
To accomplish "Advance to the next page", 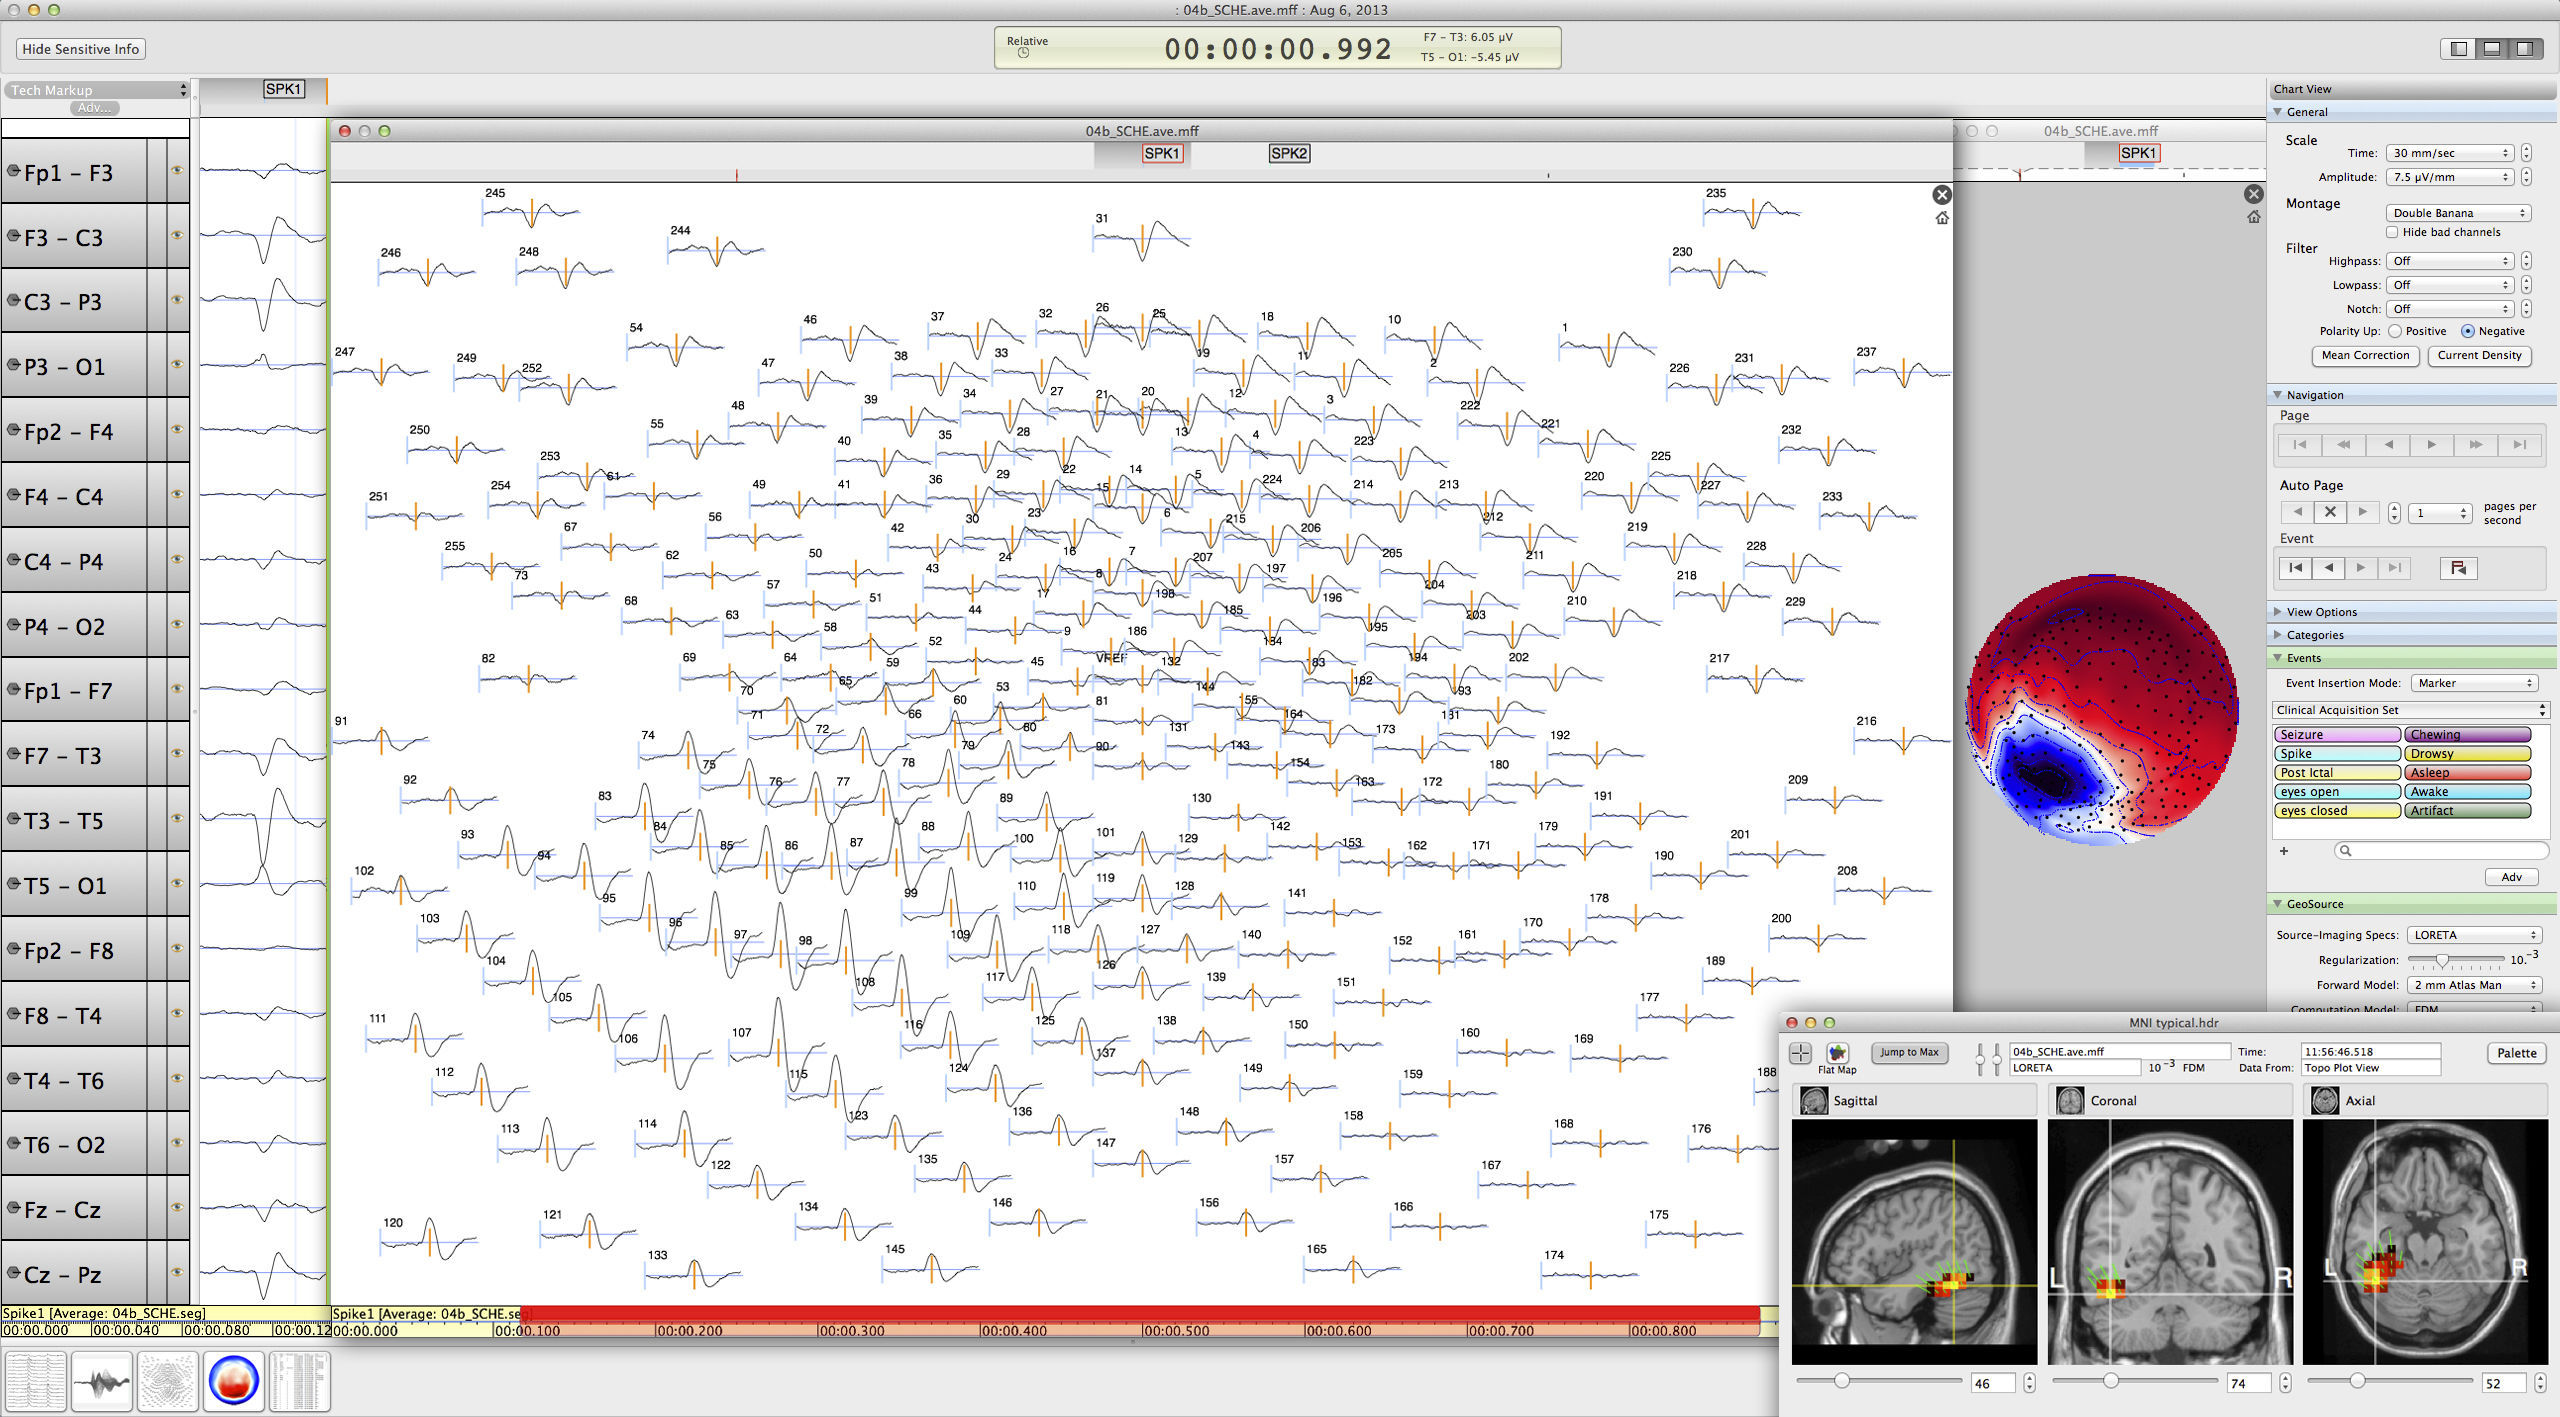I will (x=2432, y=445).
